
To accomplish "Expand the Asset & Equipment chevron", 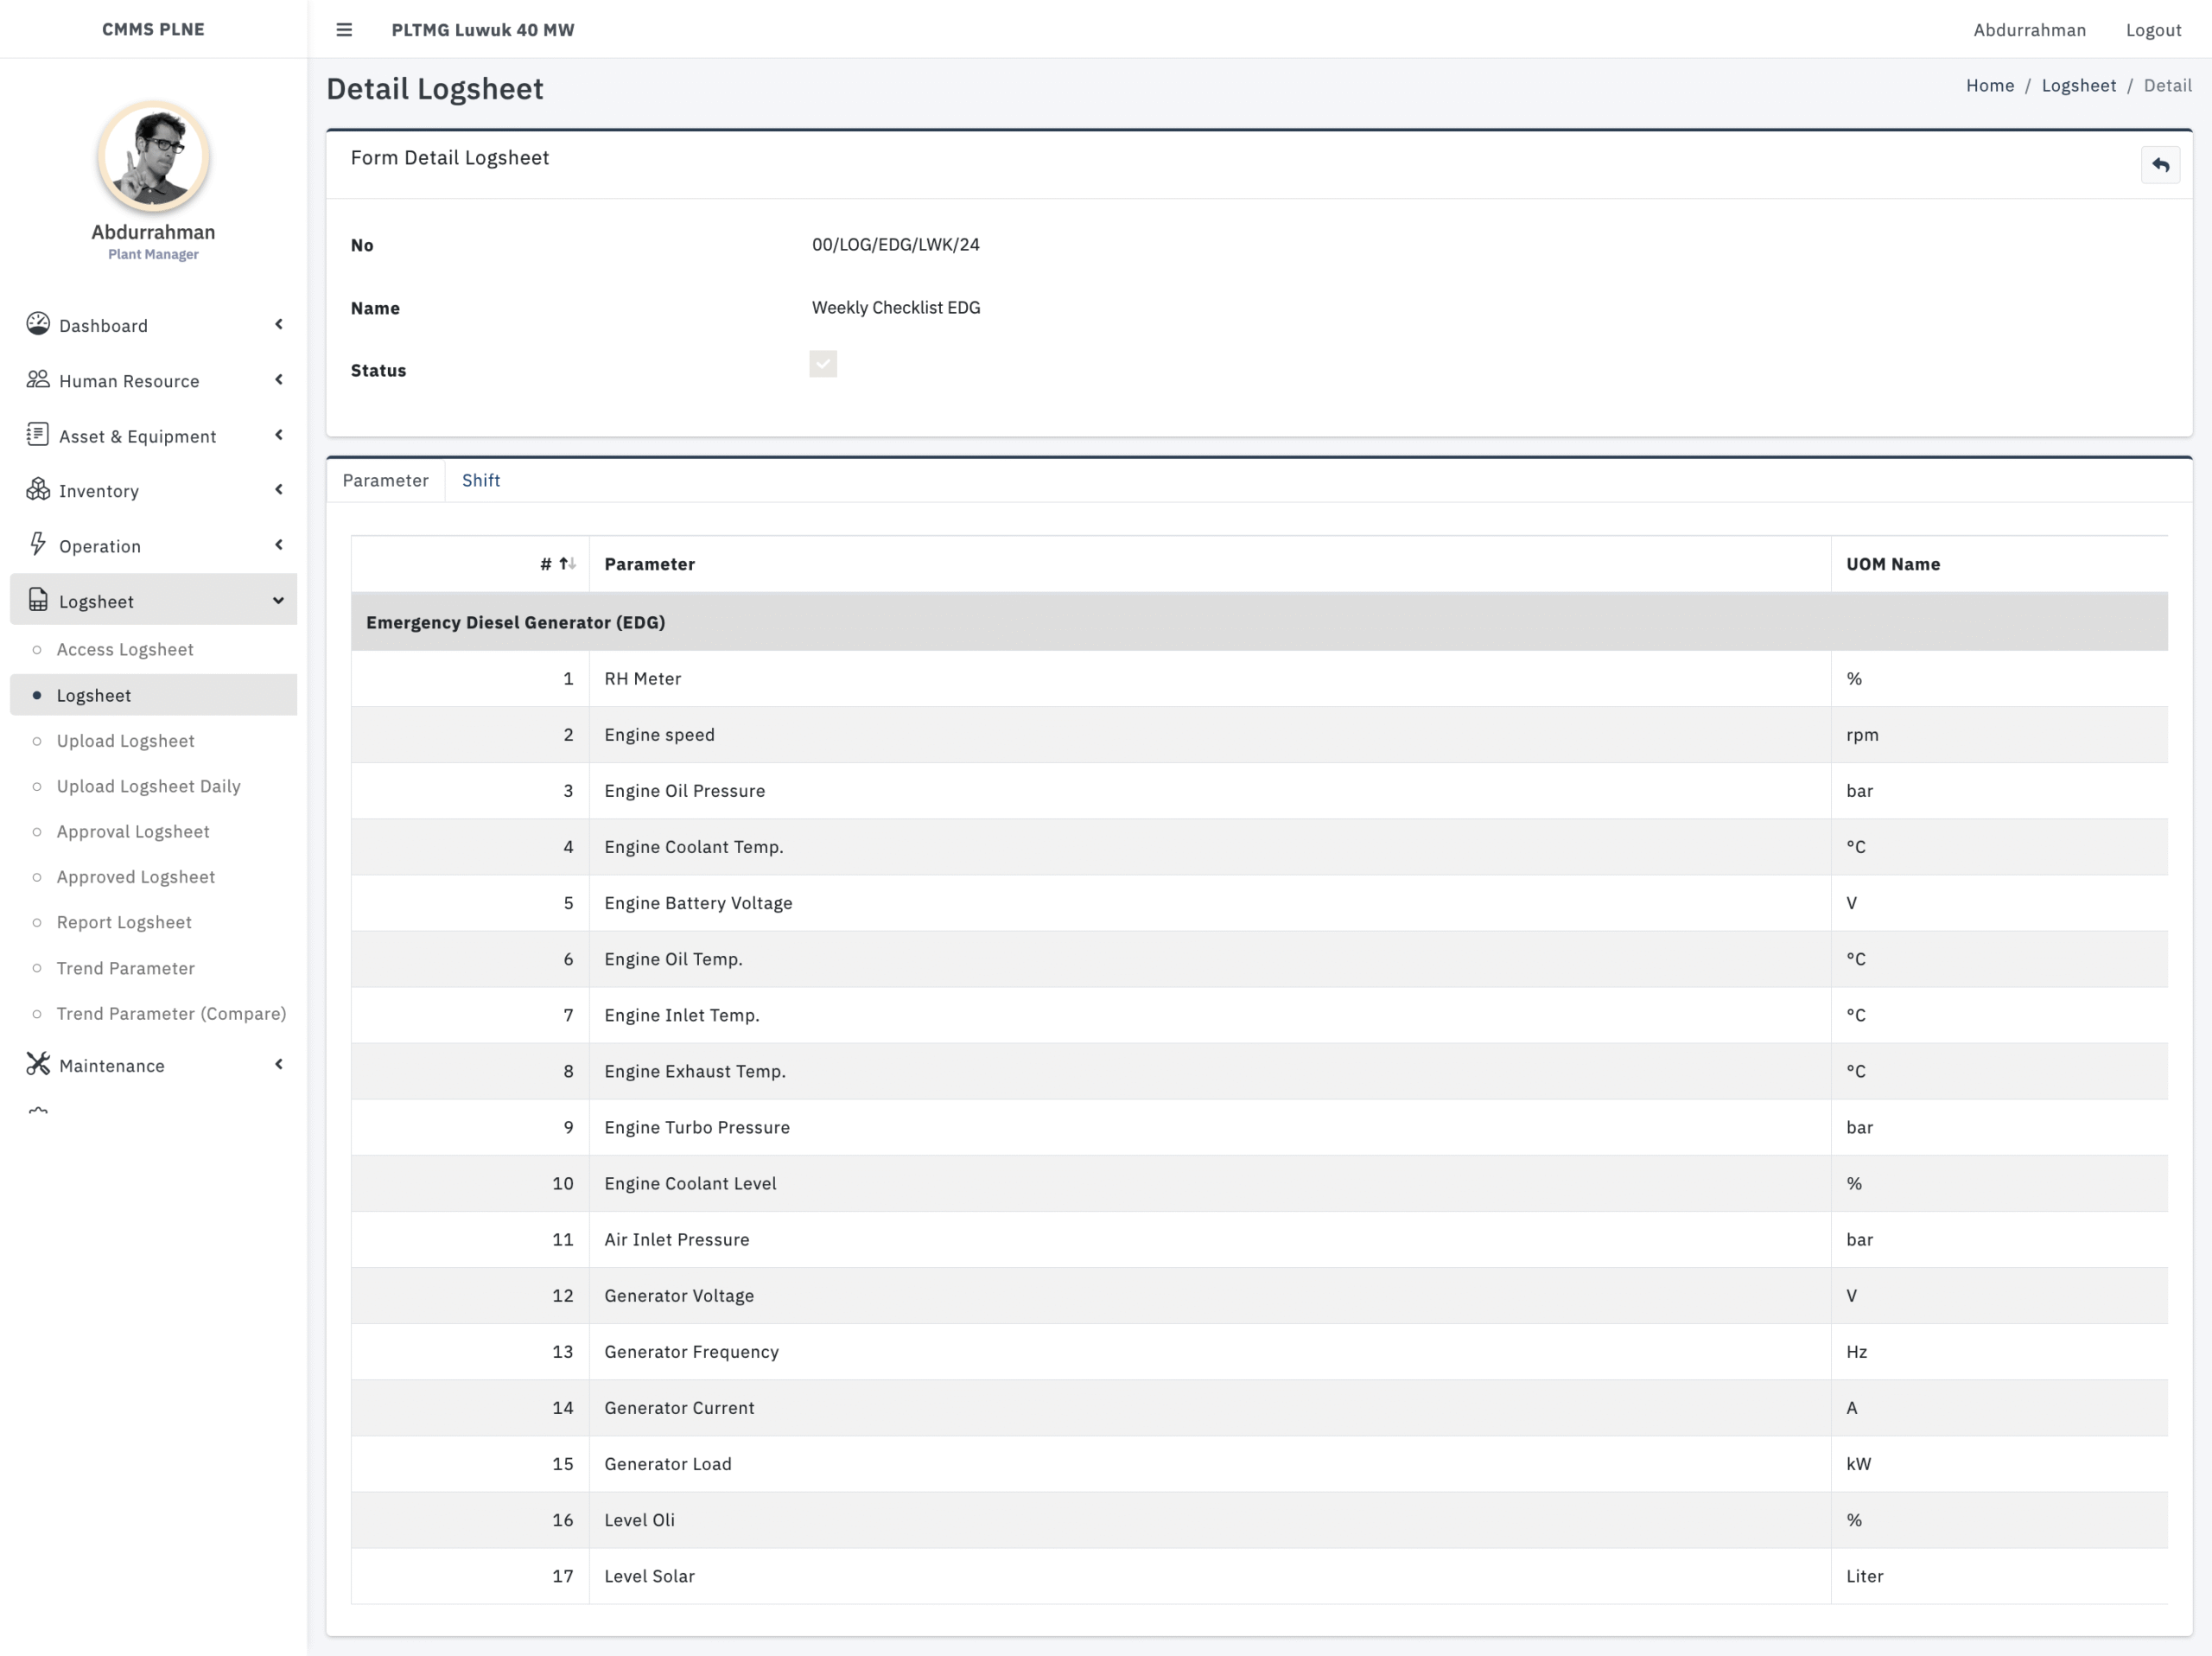I will click(279, 434).
